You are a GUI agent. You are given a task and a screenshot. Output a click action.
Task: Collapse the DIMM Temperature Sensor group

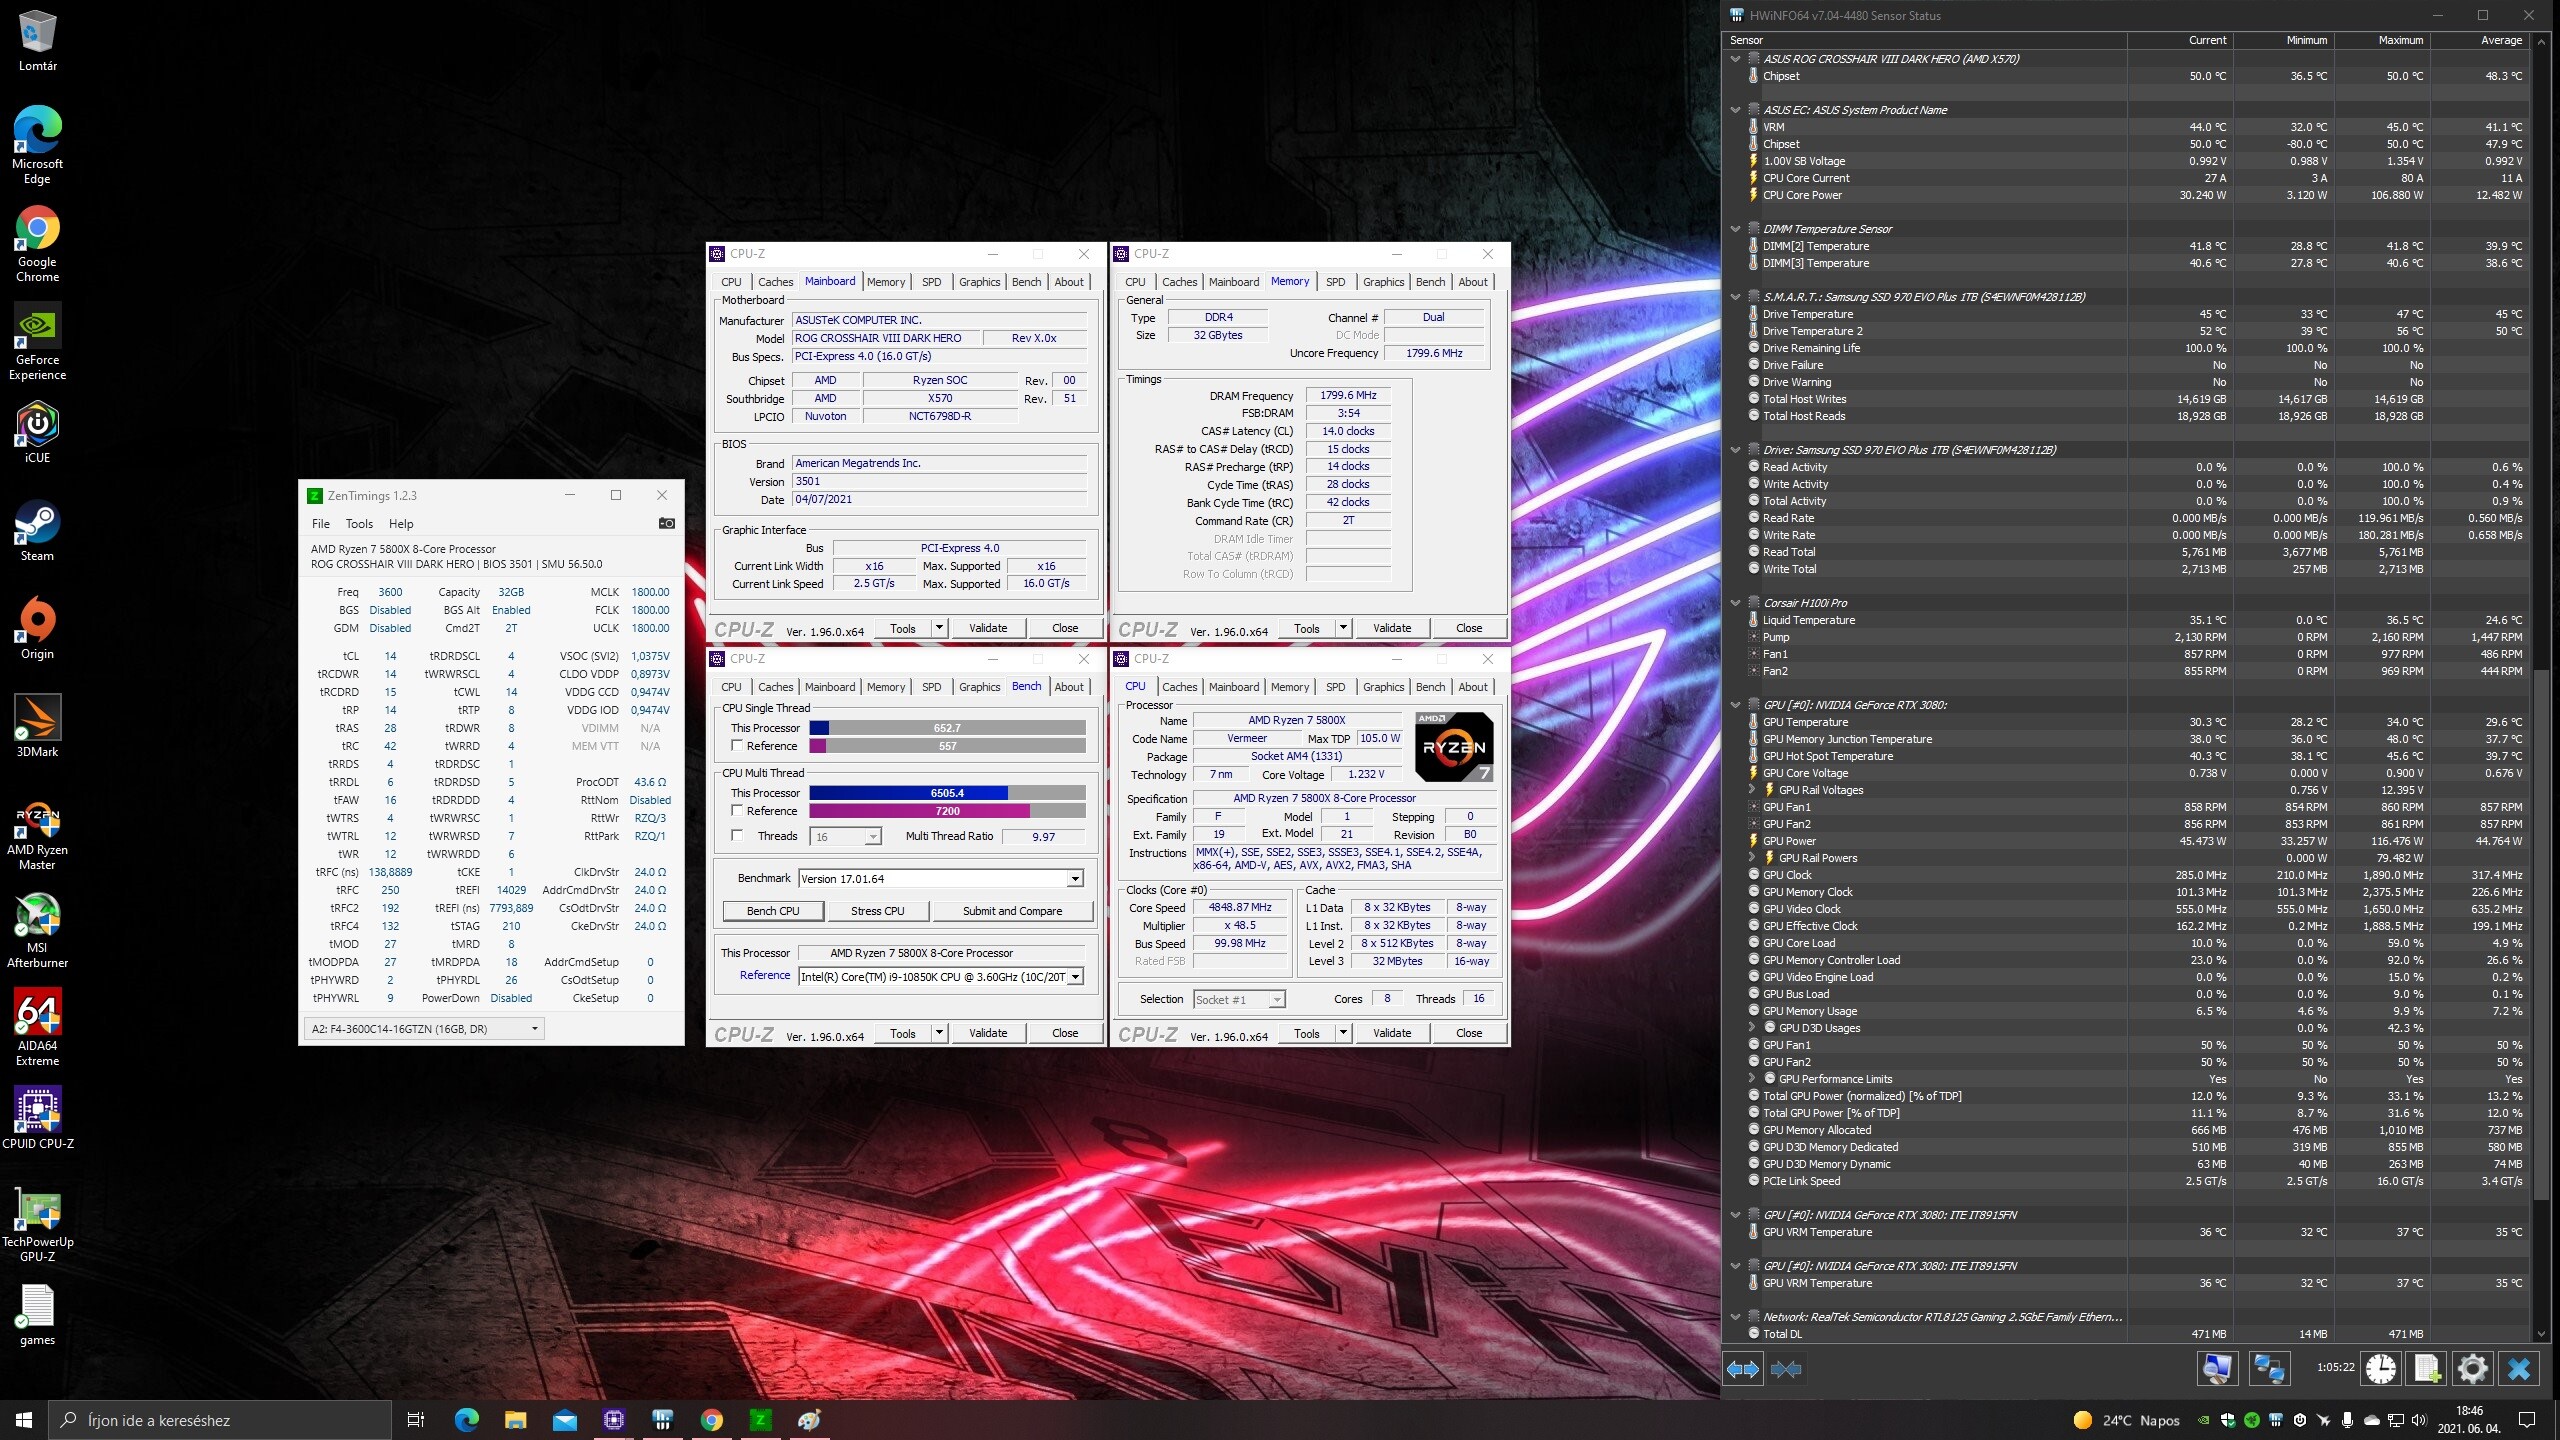[1736, 229]
